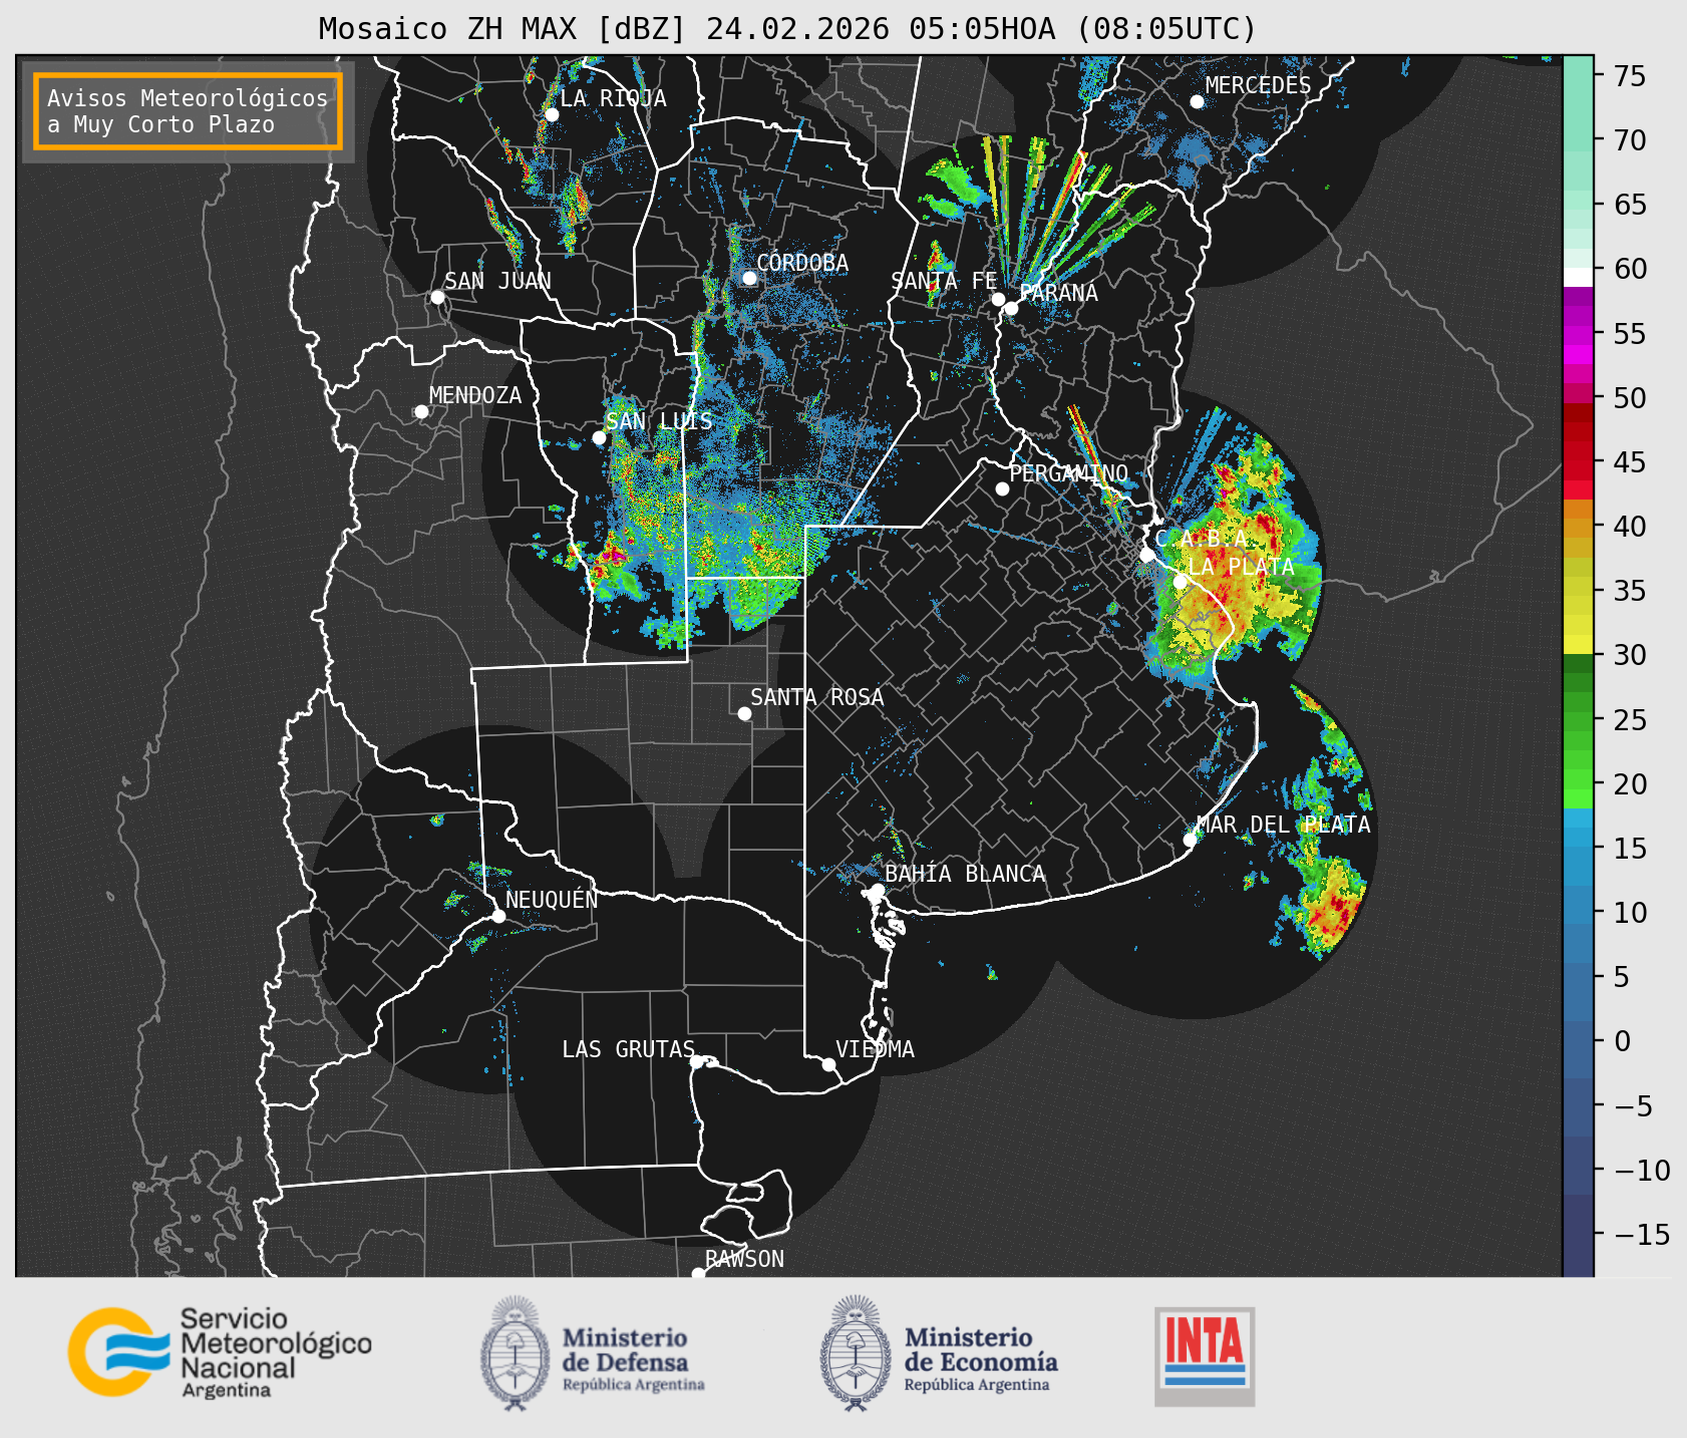Click the Ministerio de Economía emblem

coord(854,1353)
